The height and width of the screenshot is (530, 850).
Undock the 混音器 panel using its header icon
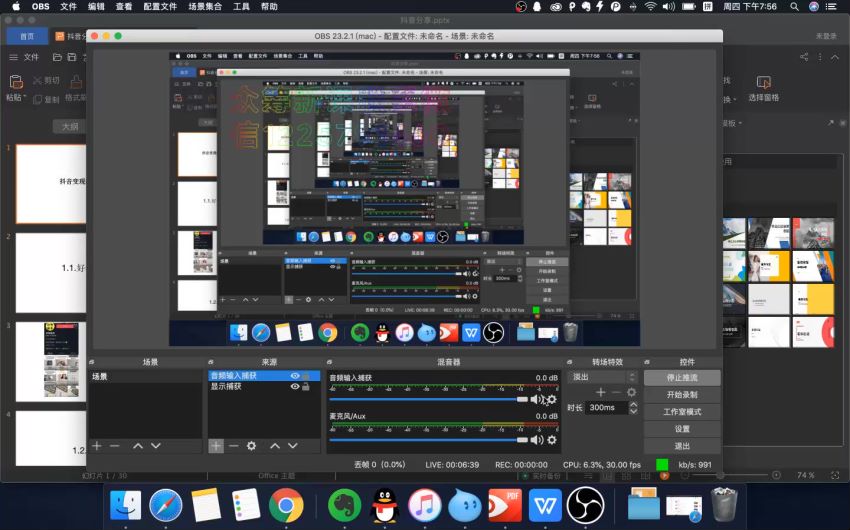(330, 362)
